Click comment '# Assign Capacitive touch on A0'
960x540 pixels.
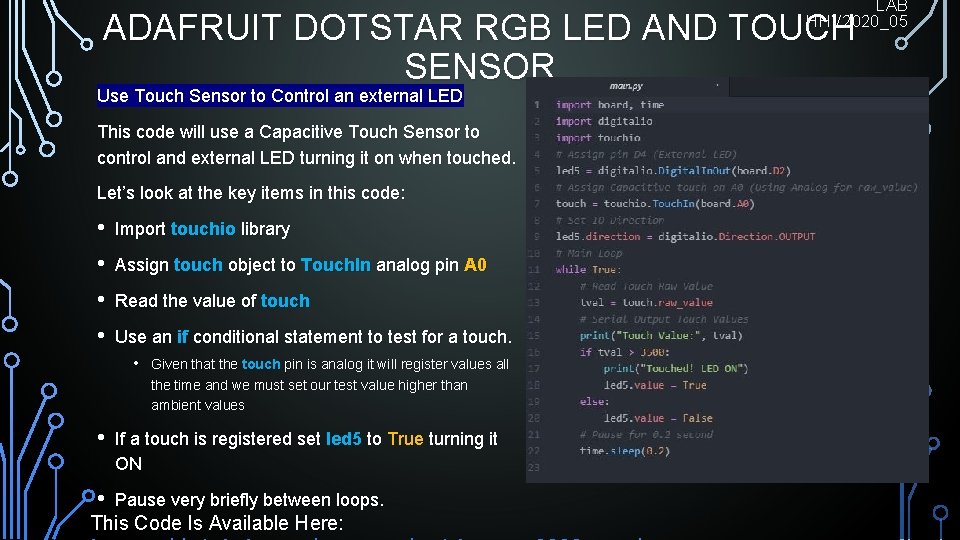pos(737,187)
